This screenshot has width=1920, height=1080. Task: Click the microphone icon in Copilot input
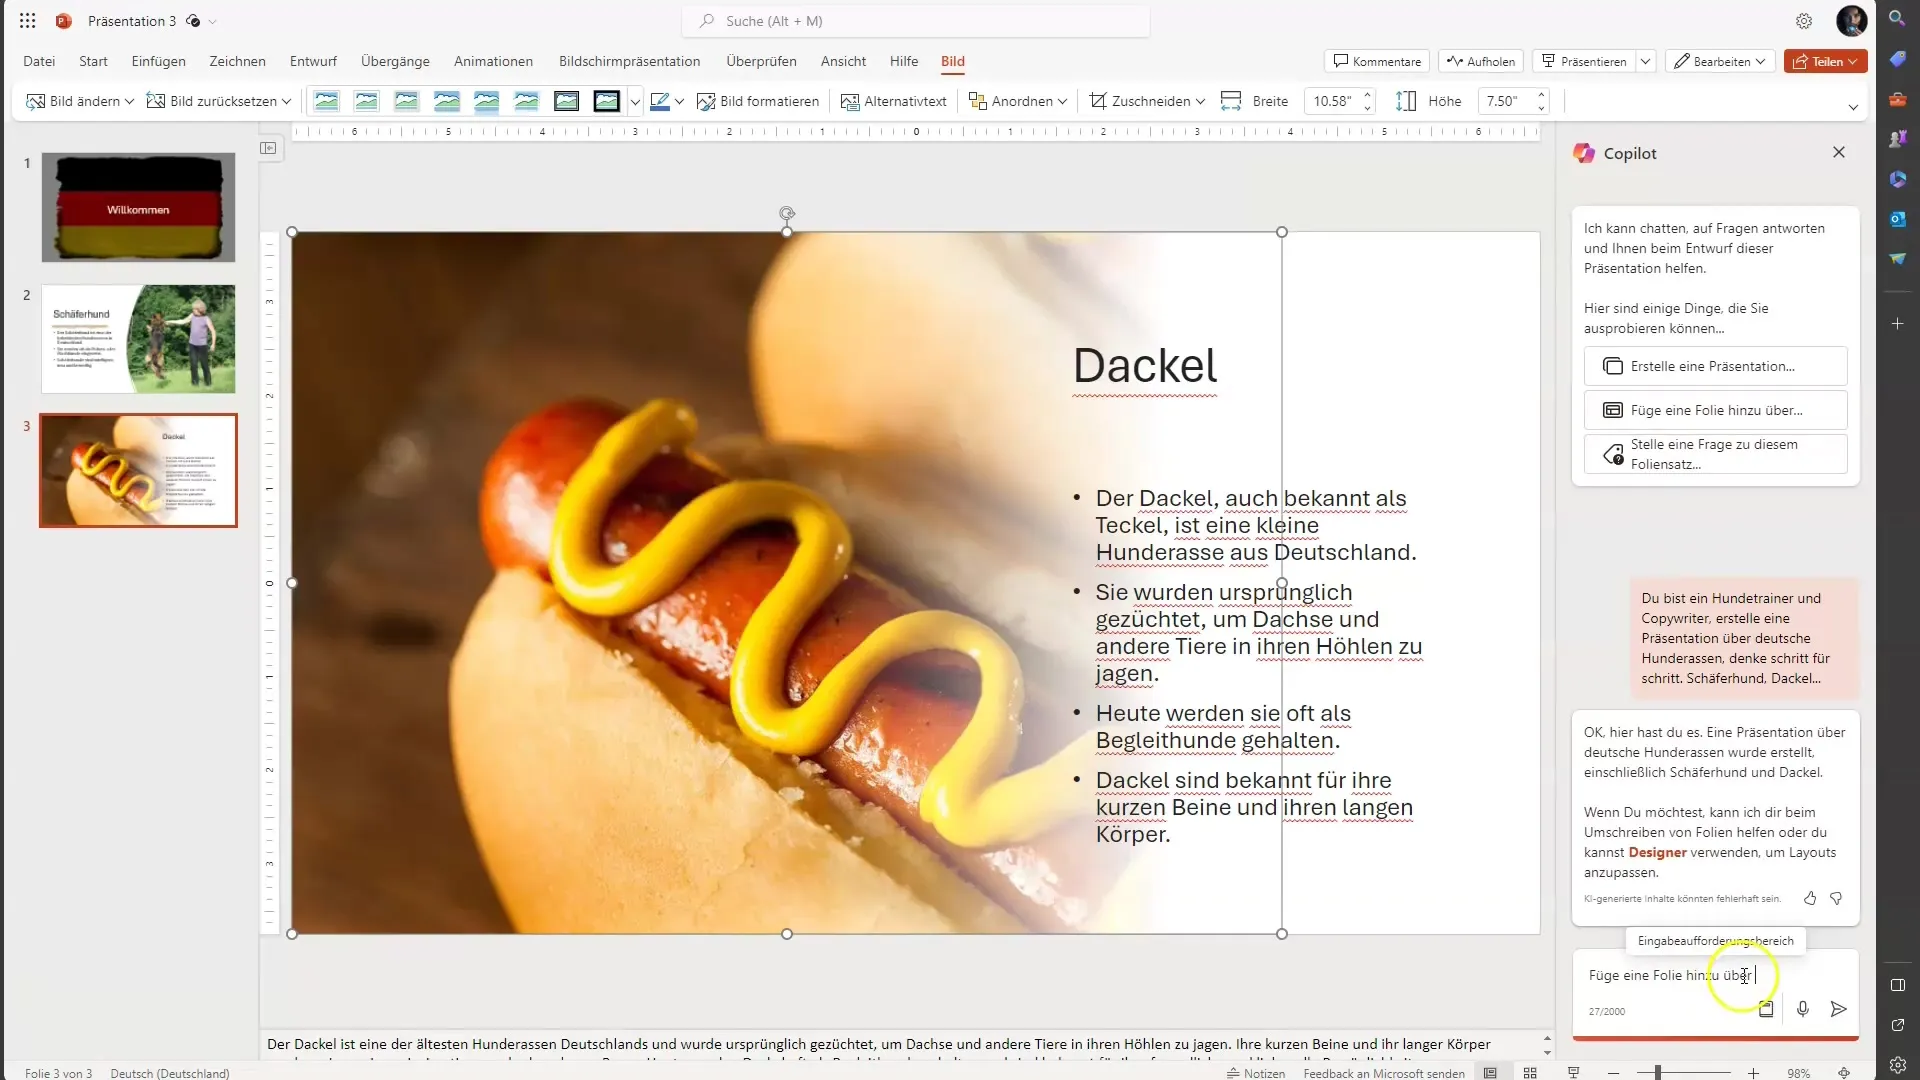(1802, 1009)
